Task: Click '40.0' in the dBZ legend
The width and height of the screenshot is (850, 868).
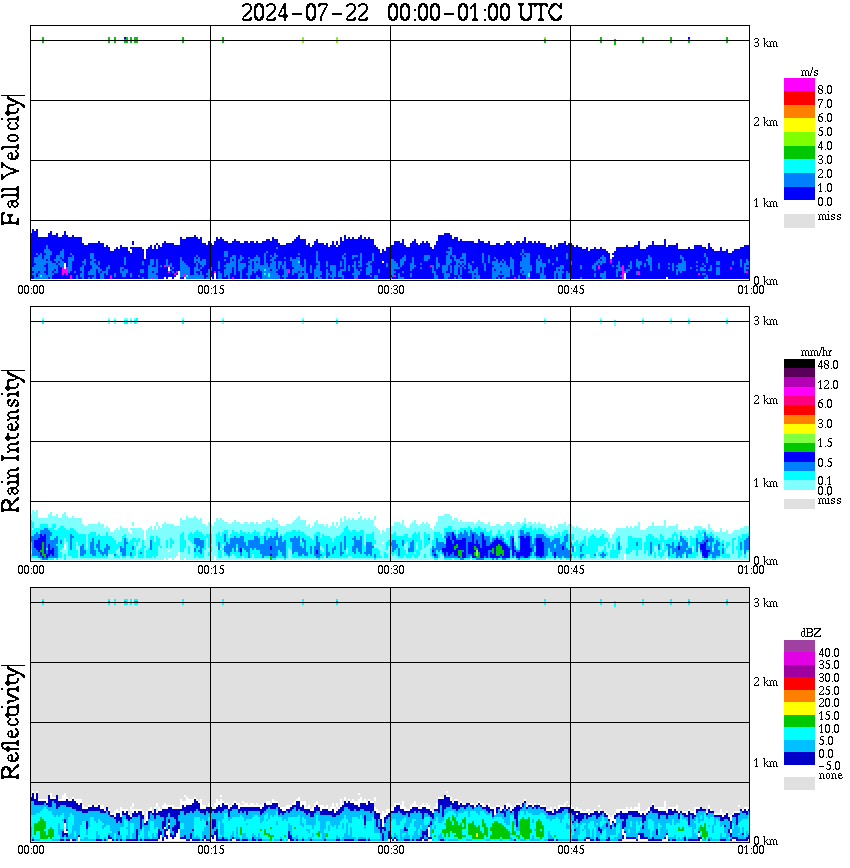Action: 829,653
